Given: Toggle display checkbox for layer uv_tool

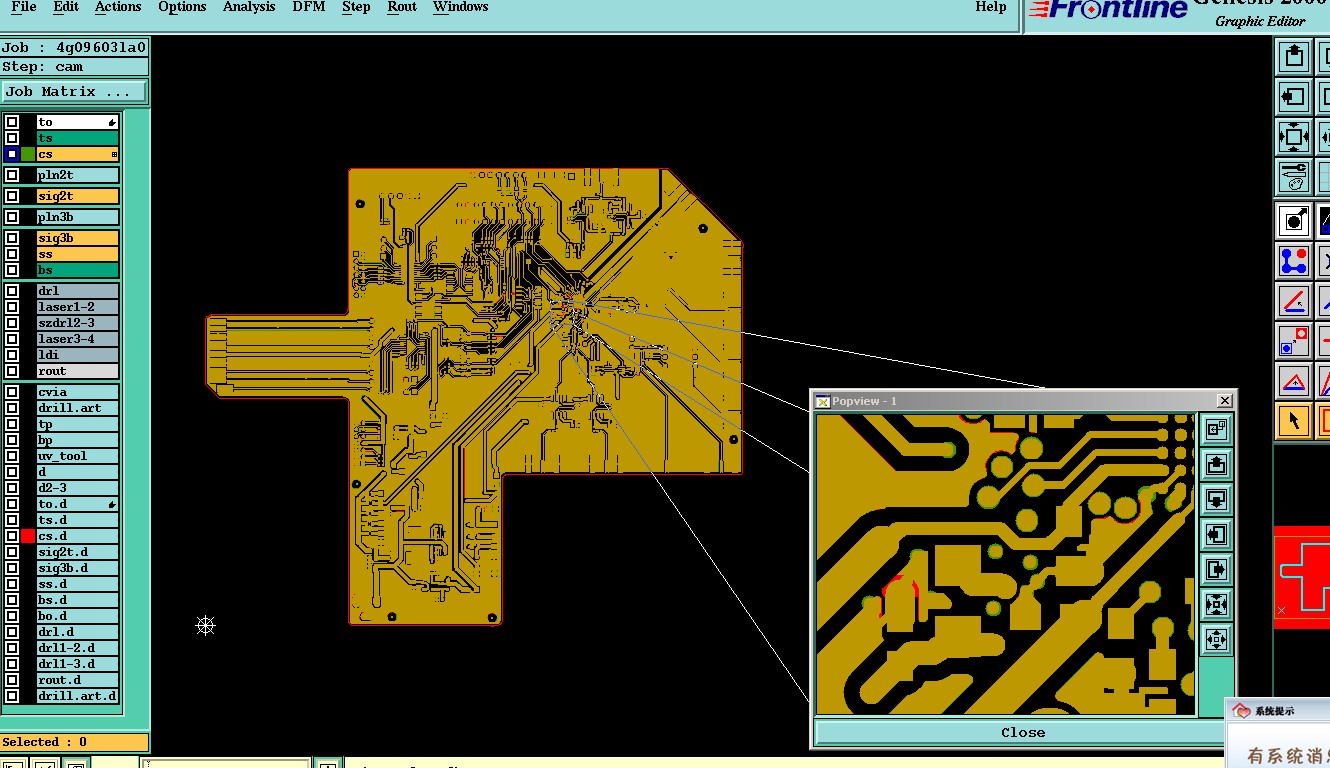Looking at the screenshot, I should pyautogui.click(x=12, y=456).
